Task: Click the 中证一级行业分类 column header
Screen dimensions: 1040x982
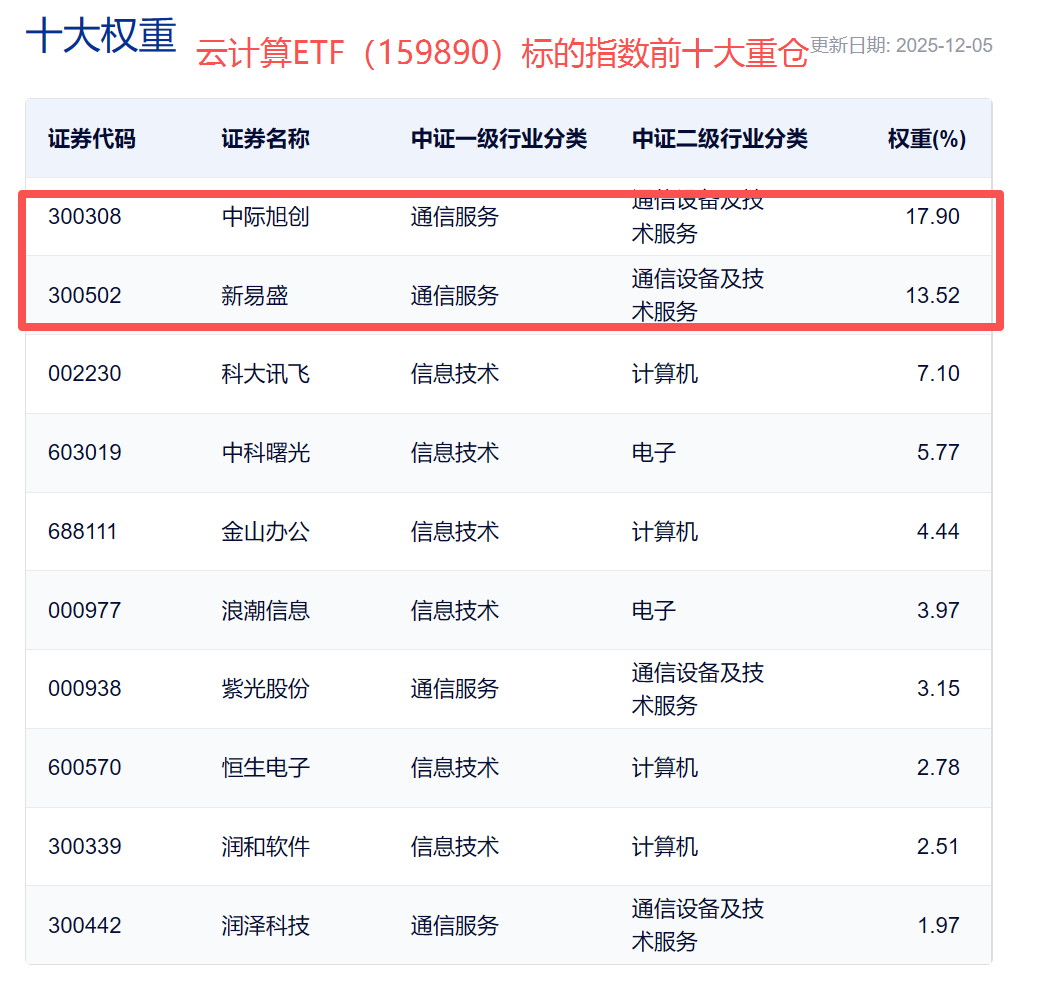Action: pos(498,139)
